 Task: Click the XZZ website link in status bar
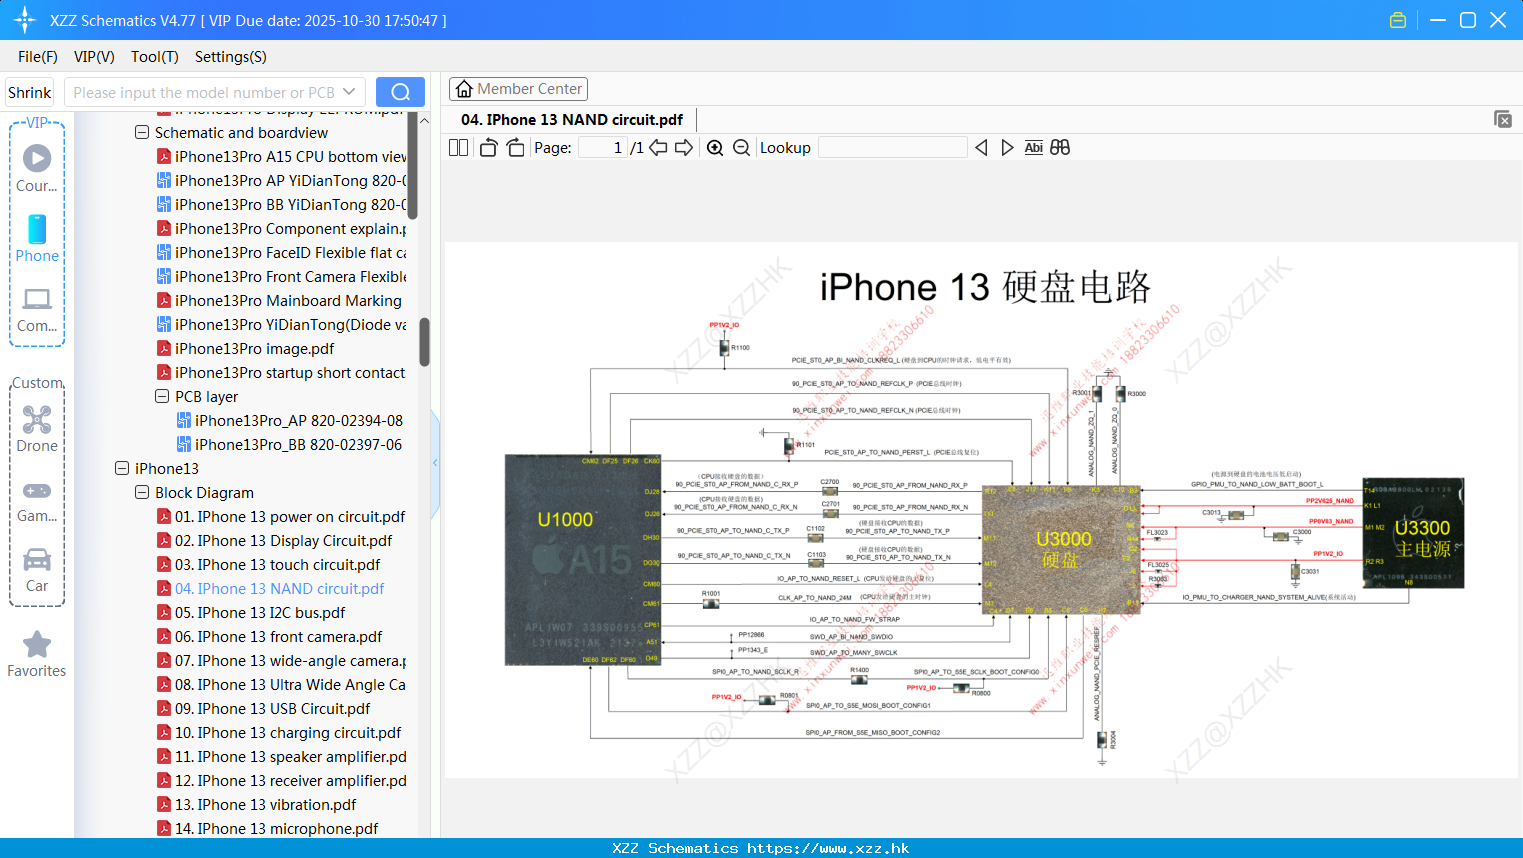point(828,848)
